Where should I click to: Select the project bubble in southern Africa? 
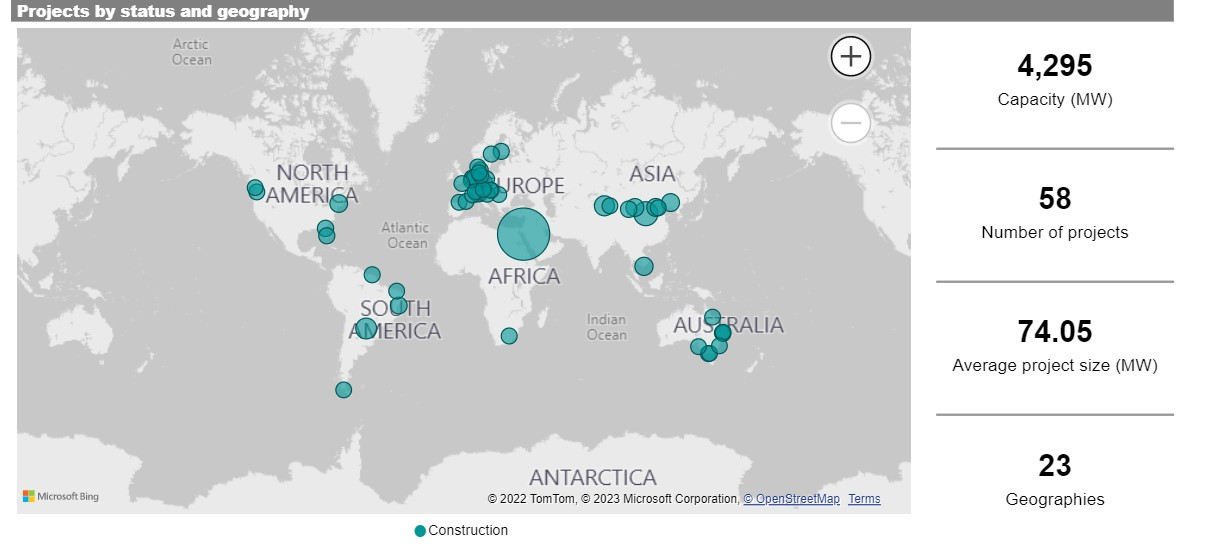click(x=509, y=336)
